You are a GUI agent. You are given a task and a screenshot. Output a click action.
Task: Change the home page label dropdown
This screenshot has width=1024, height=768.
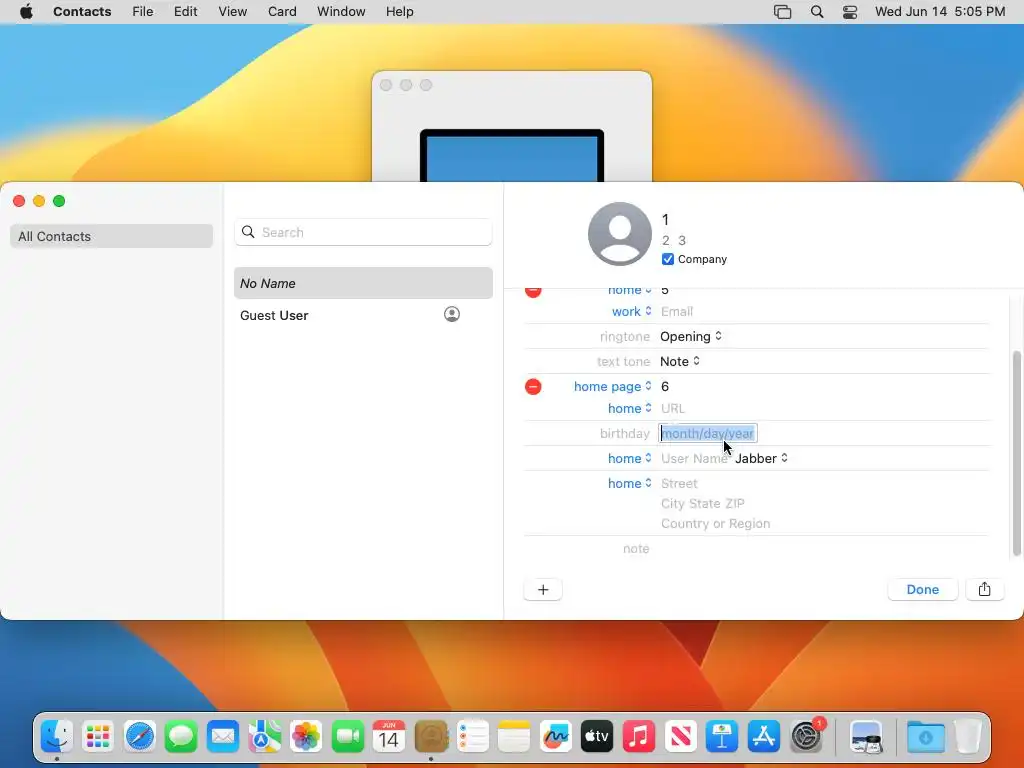(x=612, y=387)
